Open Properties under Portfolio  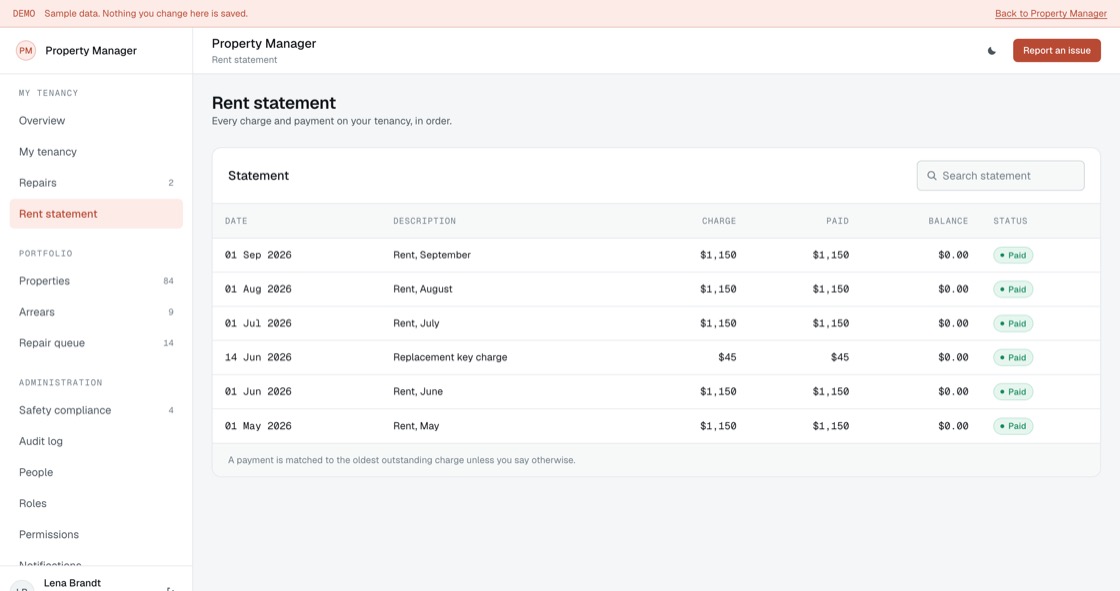point(96,281)
